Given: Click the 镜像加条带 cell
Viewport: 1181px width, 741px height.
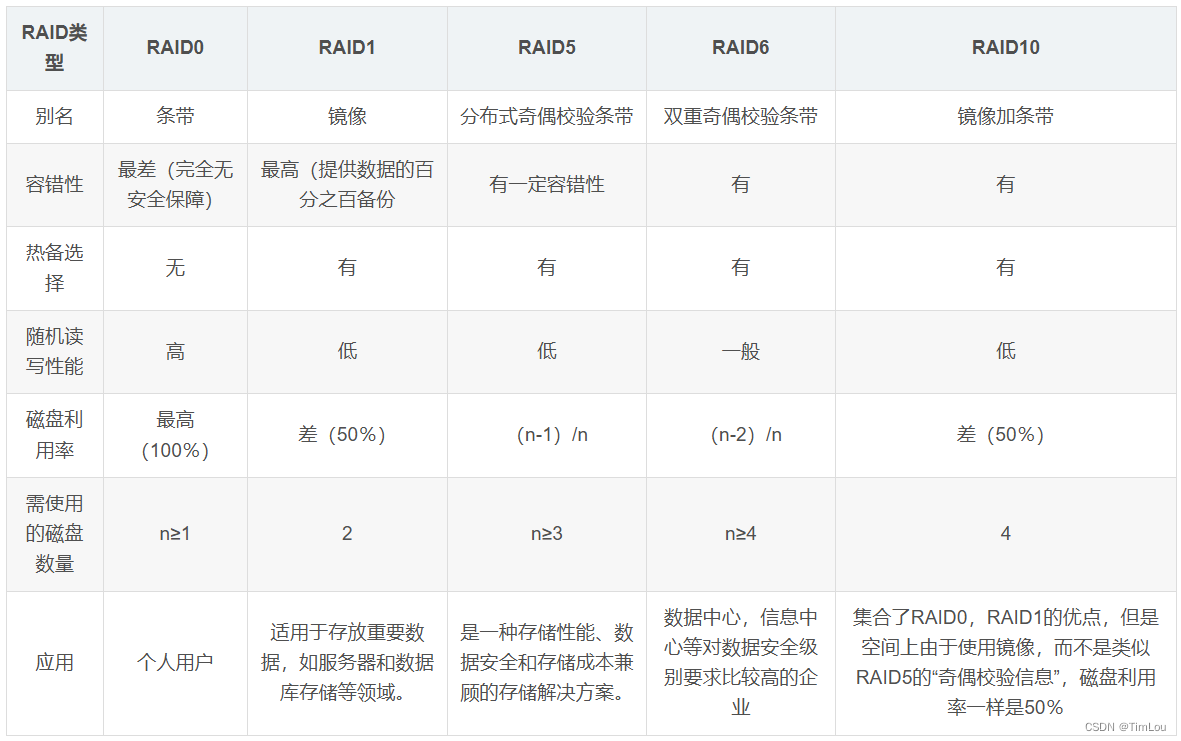Looking at the screenshot, I should pos(1006,117).
